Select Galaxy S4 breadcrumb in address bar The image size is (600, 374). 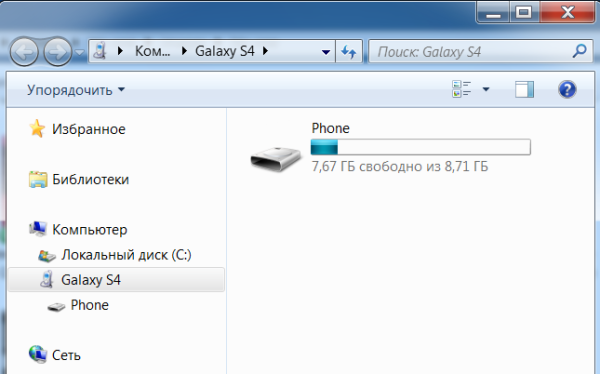click(x=225, y=51)
